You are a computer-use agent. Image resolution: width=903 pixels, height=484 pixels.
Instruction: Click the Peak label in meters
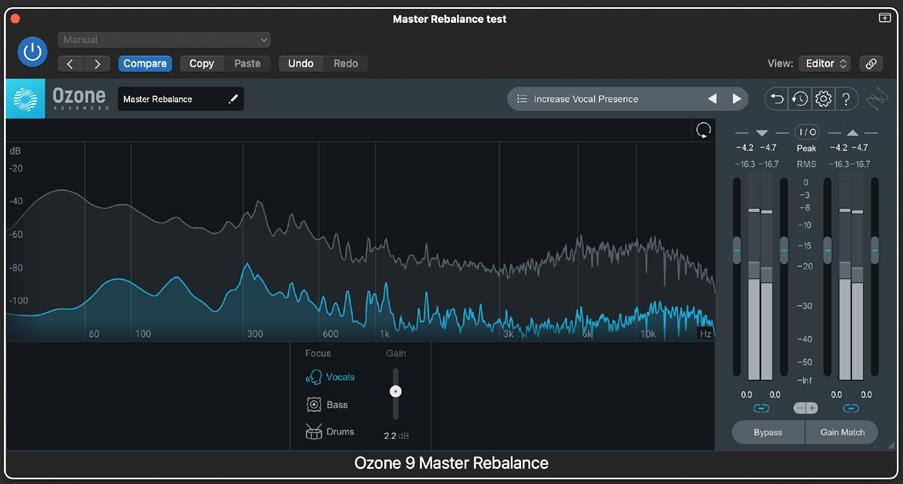(806, 149)
